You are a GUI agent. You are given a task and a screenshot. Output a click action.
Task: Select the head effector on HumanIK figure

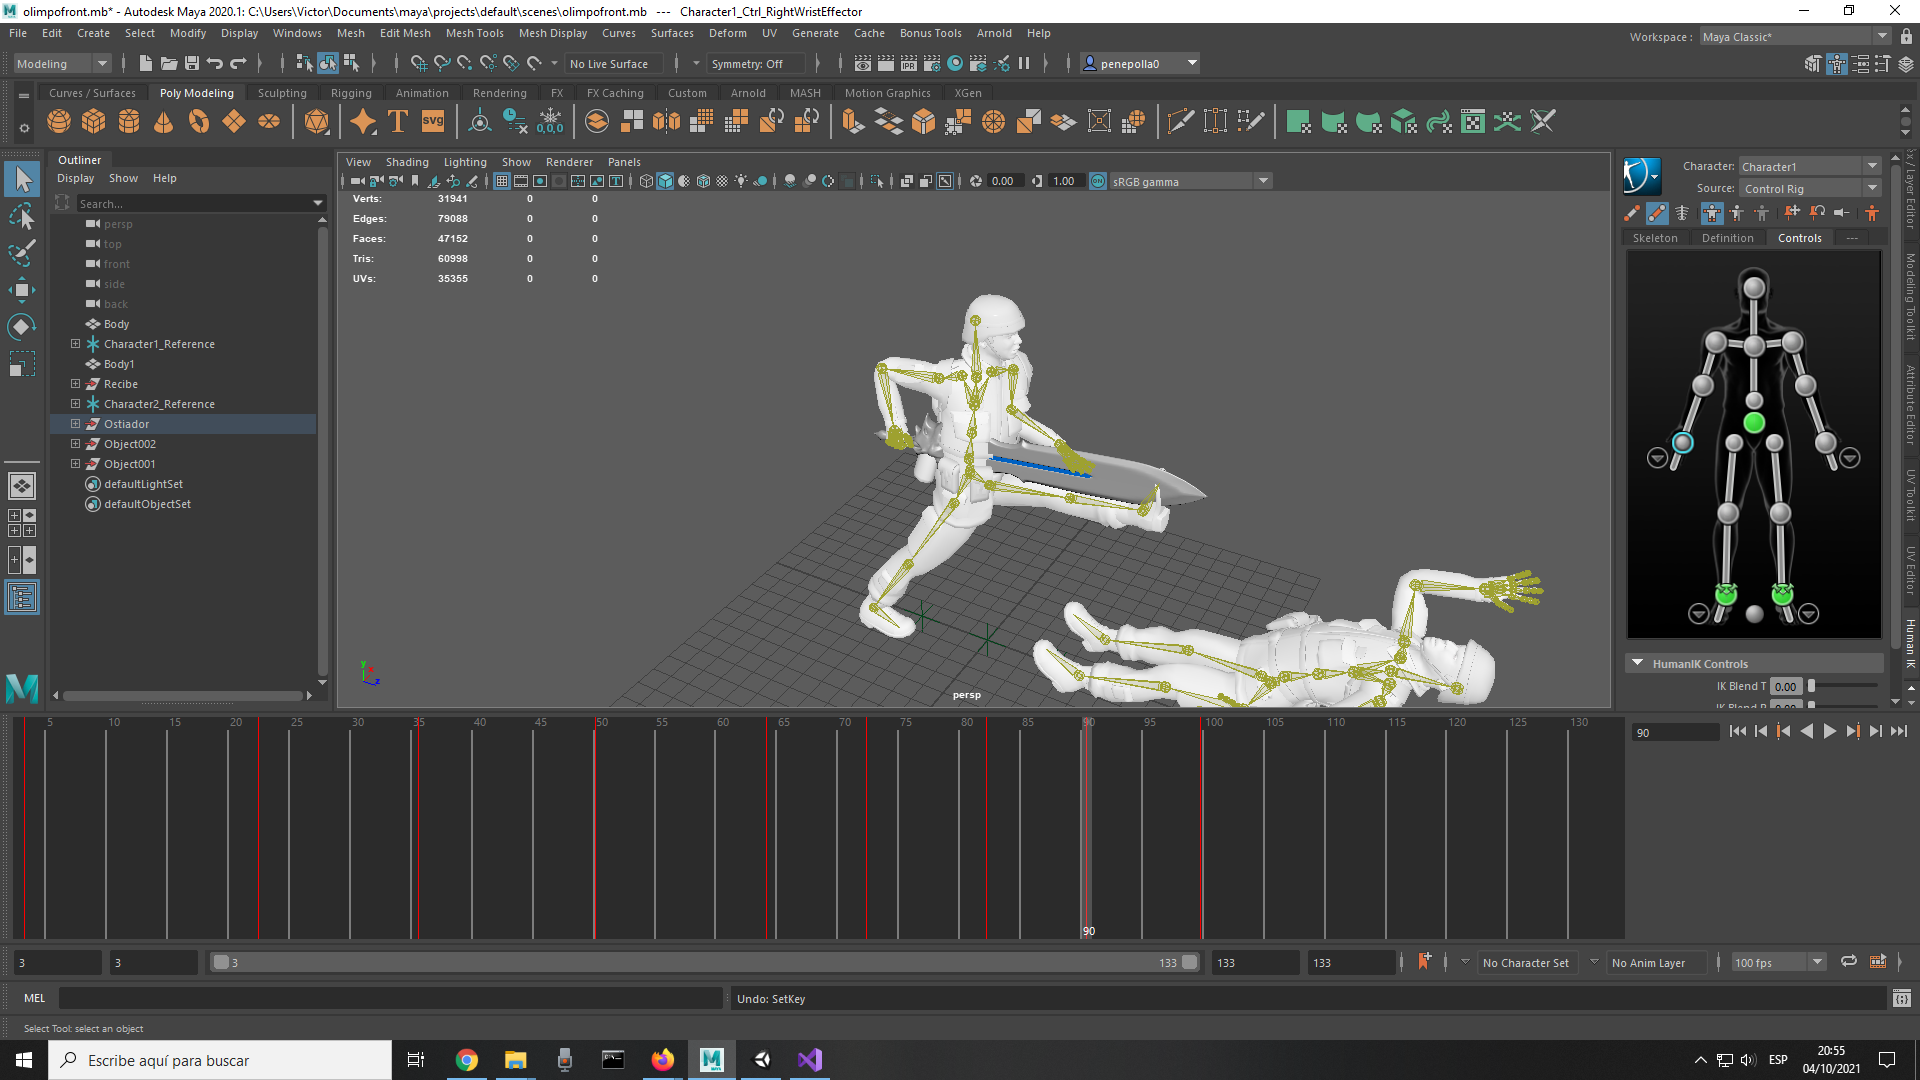coord(1754,288)
